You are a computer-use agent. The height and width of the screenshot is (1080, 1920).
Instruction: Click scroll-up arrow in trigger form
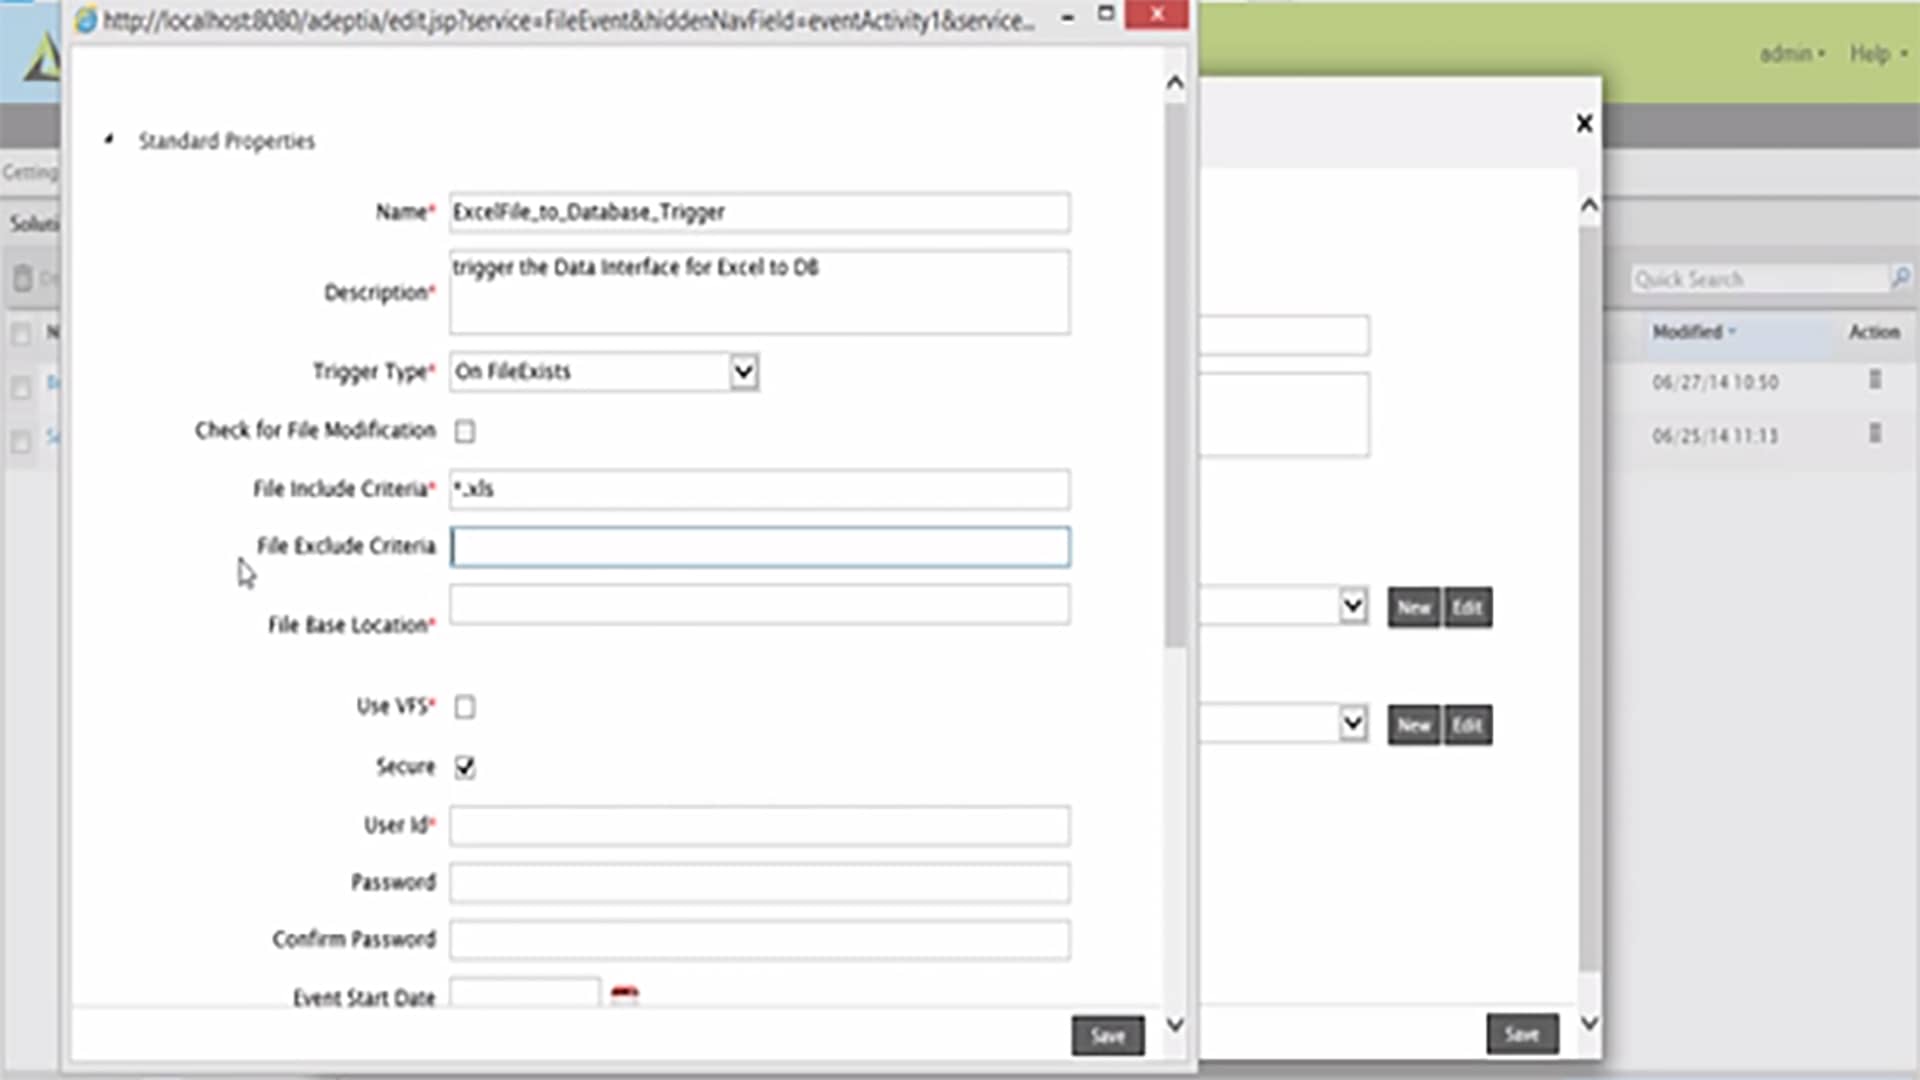(1175, 83)
